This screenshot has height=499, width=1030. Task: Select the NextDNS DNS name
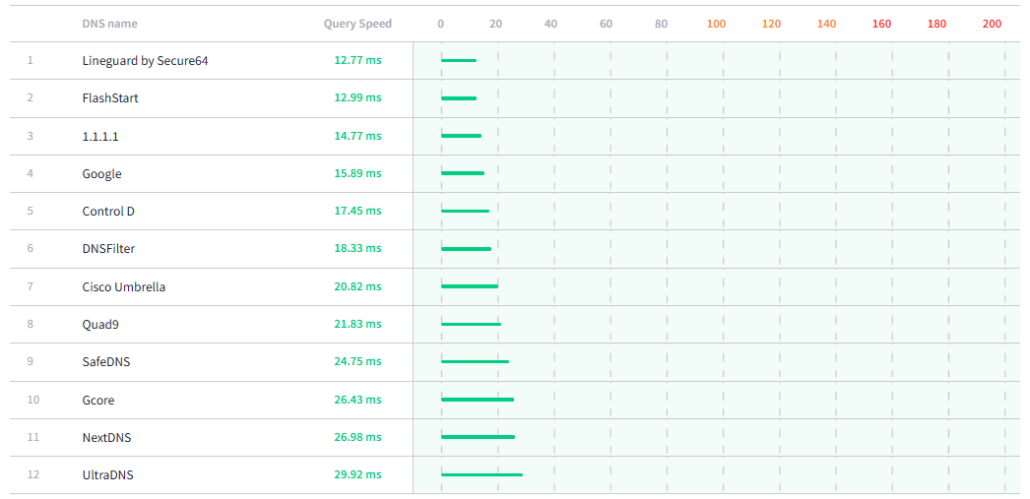point(106,437)
